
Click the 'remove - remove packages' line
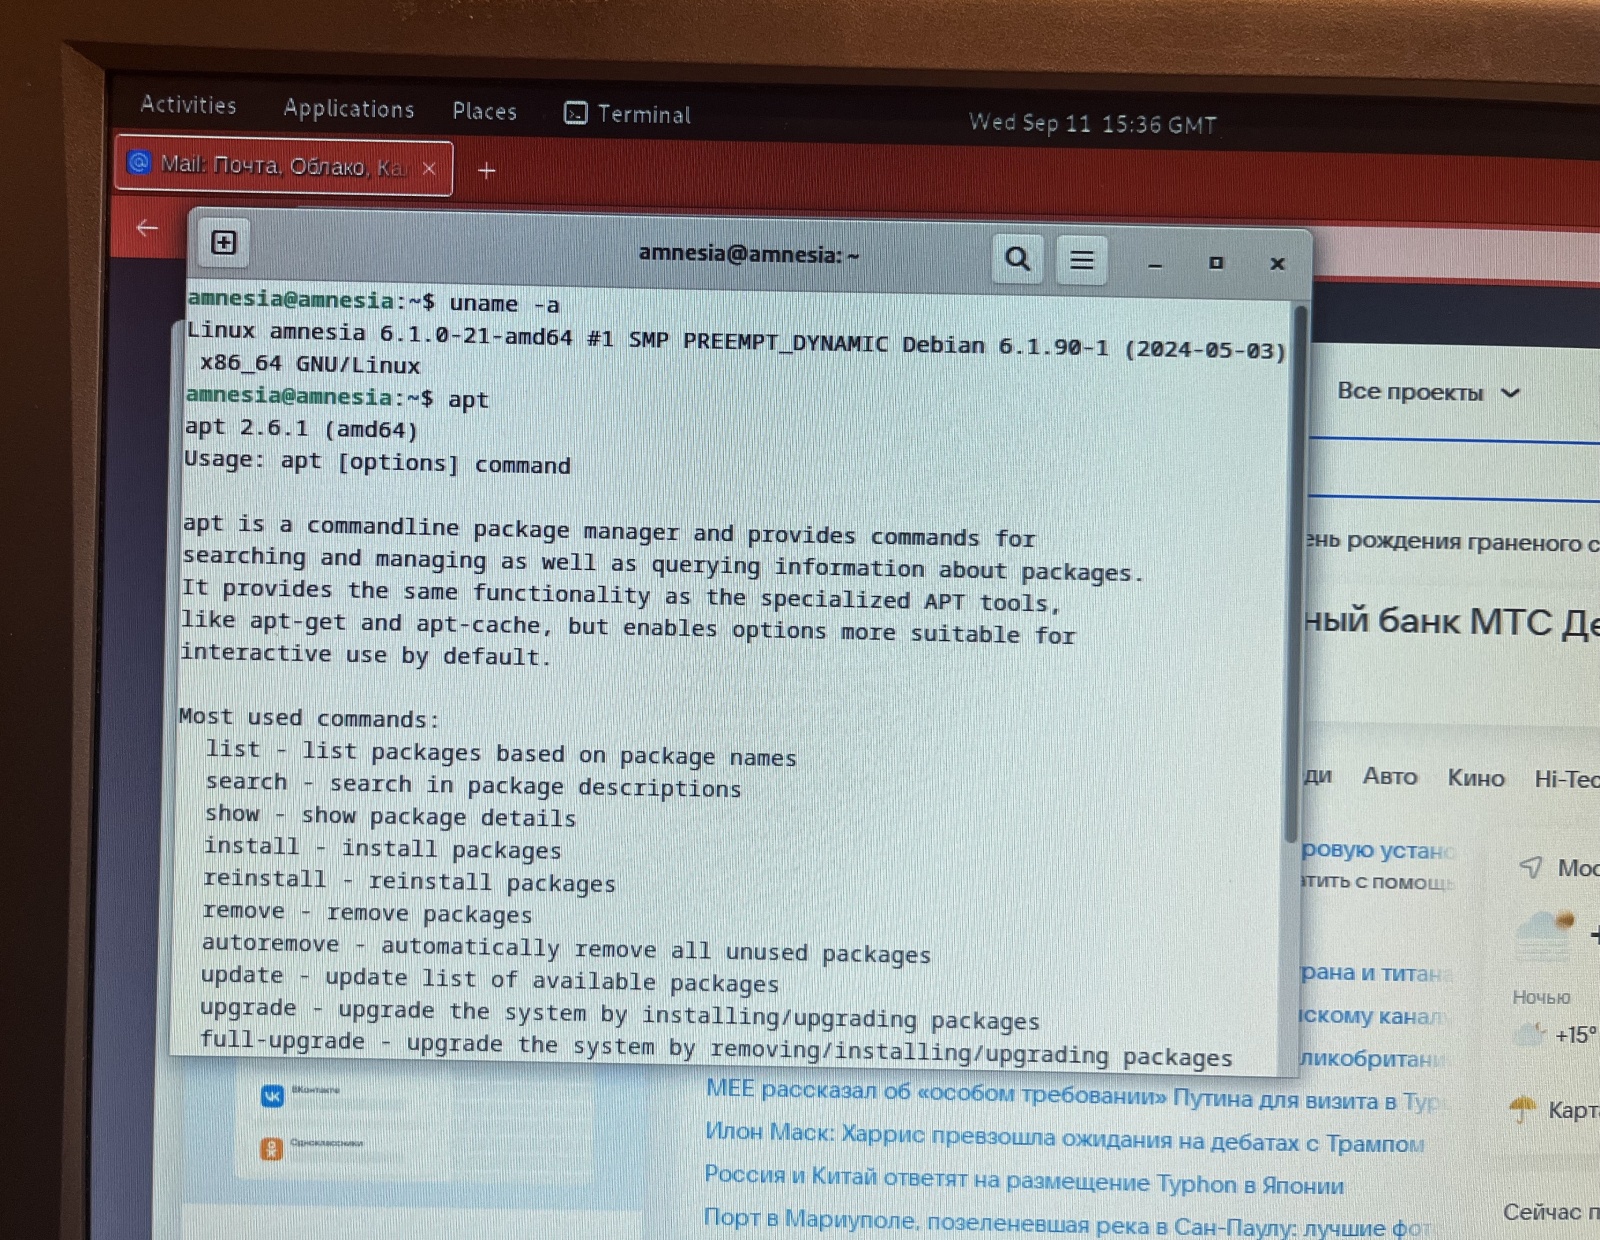click(367, 913)
